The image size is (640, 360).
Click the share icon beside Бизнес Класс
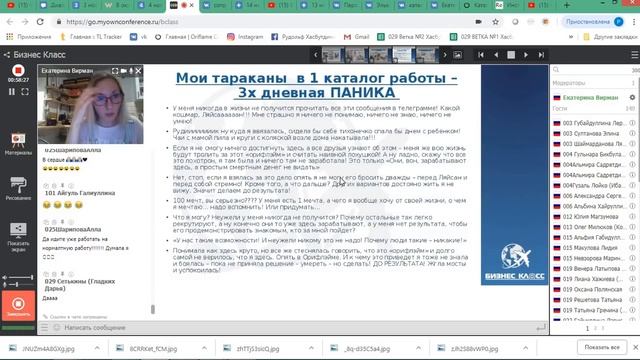pyautogui.click(x=7, y=55)
